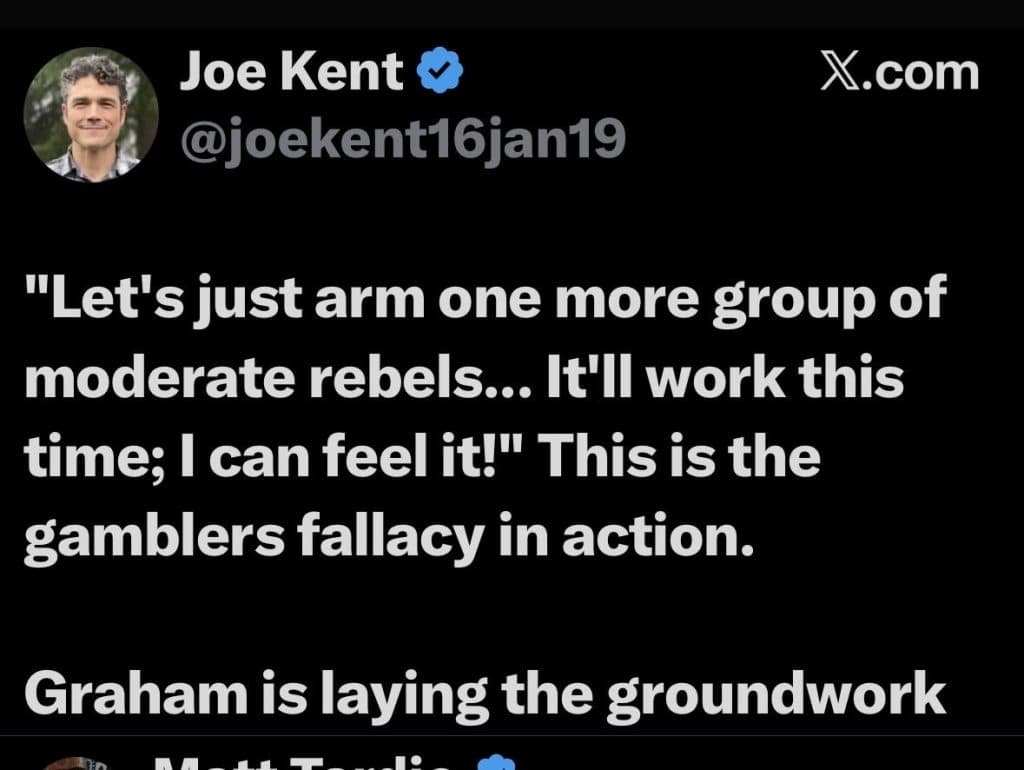Open the @joekent16jan19 handle
This screenshot has width=1024, height=770.
403,139
